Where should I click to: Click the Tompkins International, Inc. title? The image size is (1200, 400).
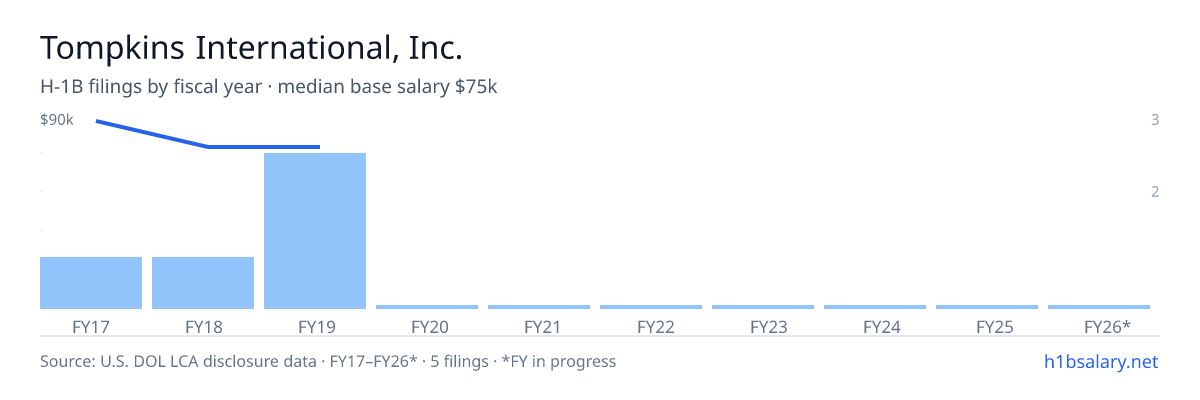(252, 47)
